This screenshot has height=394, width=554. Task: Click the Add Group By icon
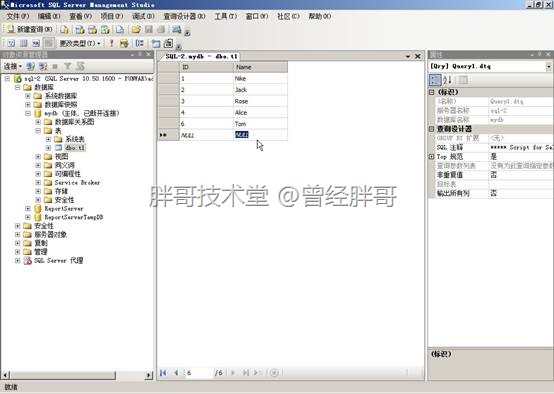click(140, 43)
